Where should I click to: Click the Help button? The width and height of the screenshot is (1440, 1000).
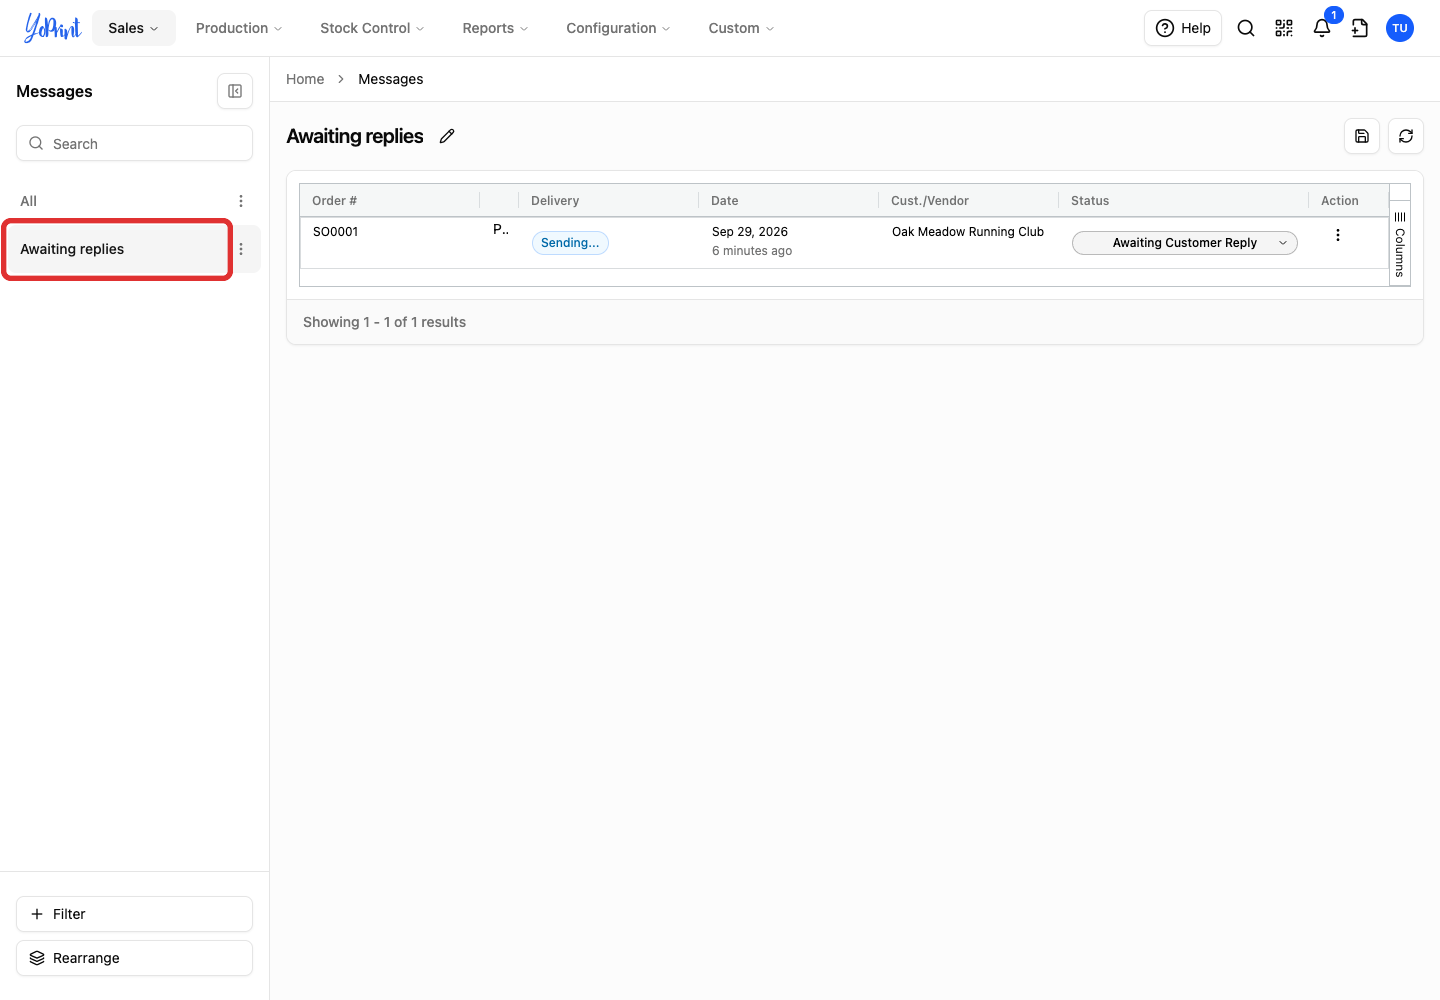pos(1183,28)
